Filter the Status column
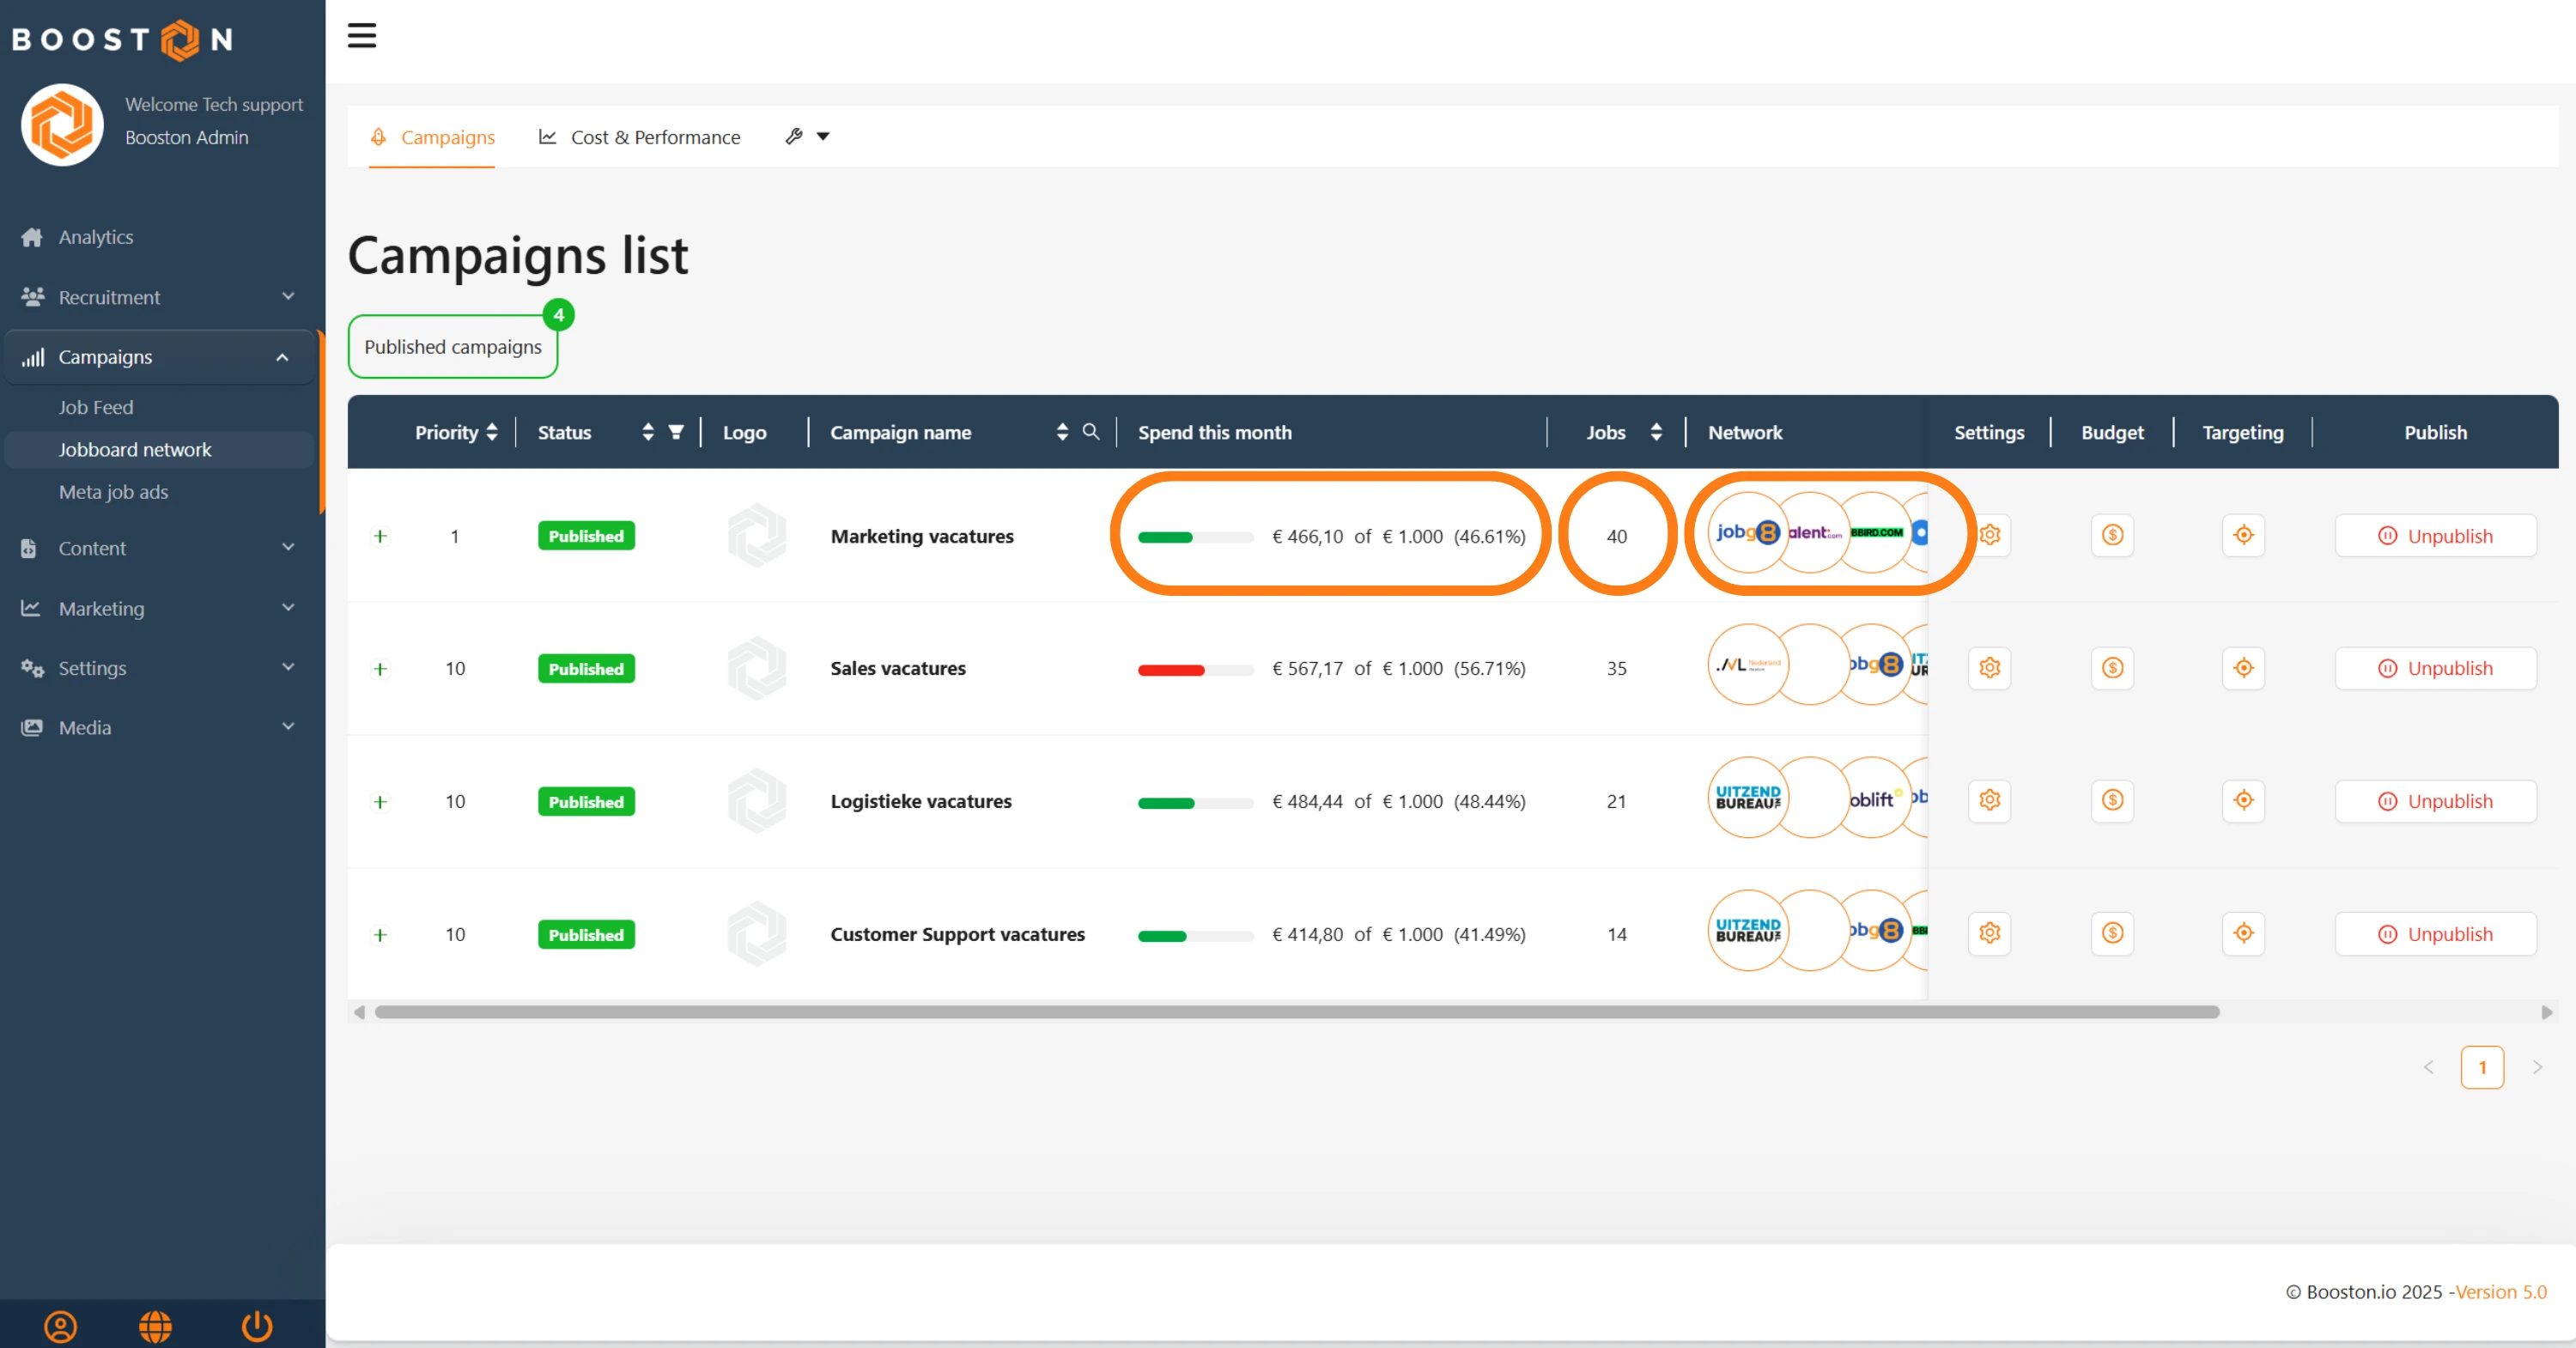The image size is (2576, 1348). click(x=676, y=432)
